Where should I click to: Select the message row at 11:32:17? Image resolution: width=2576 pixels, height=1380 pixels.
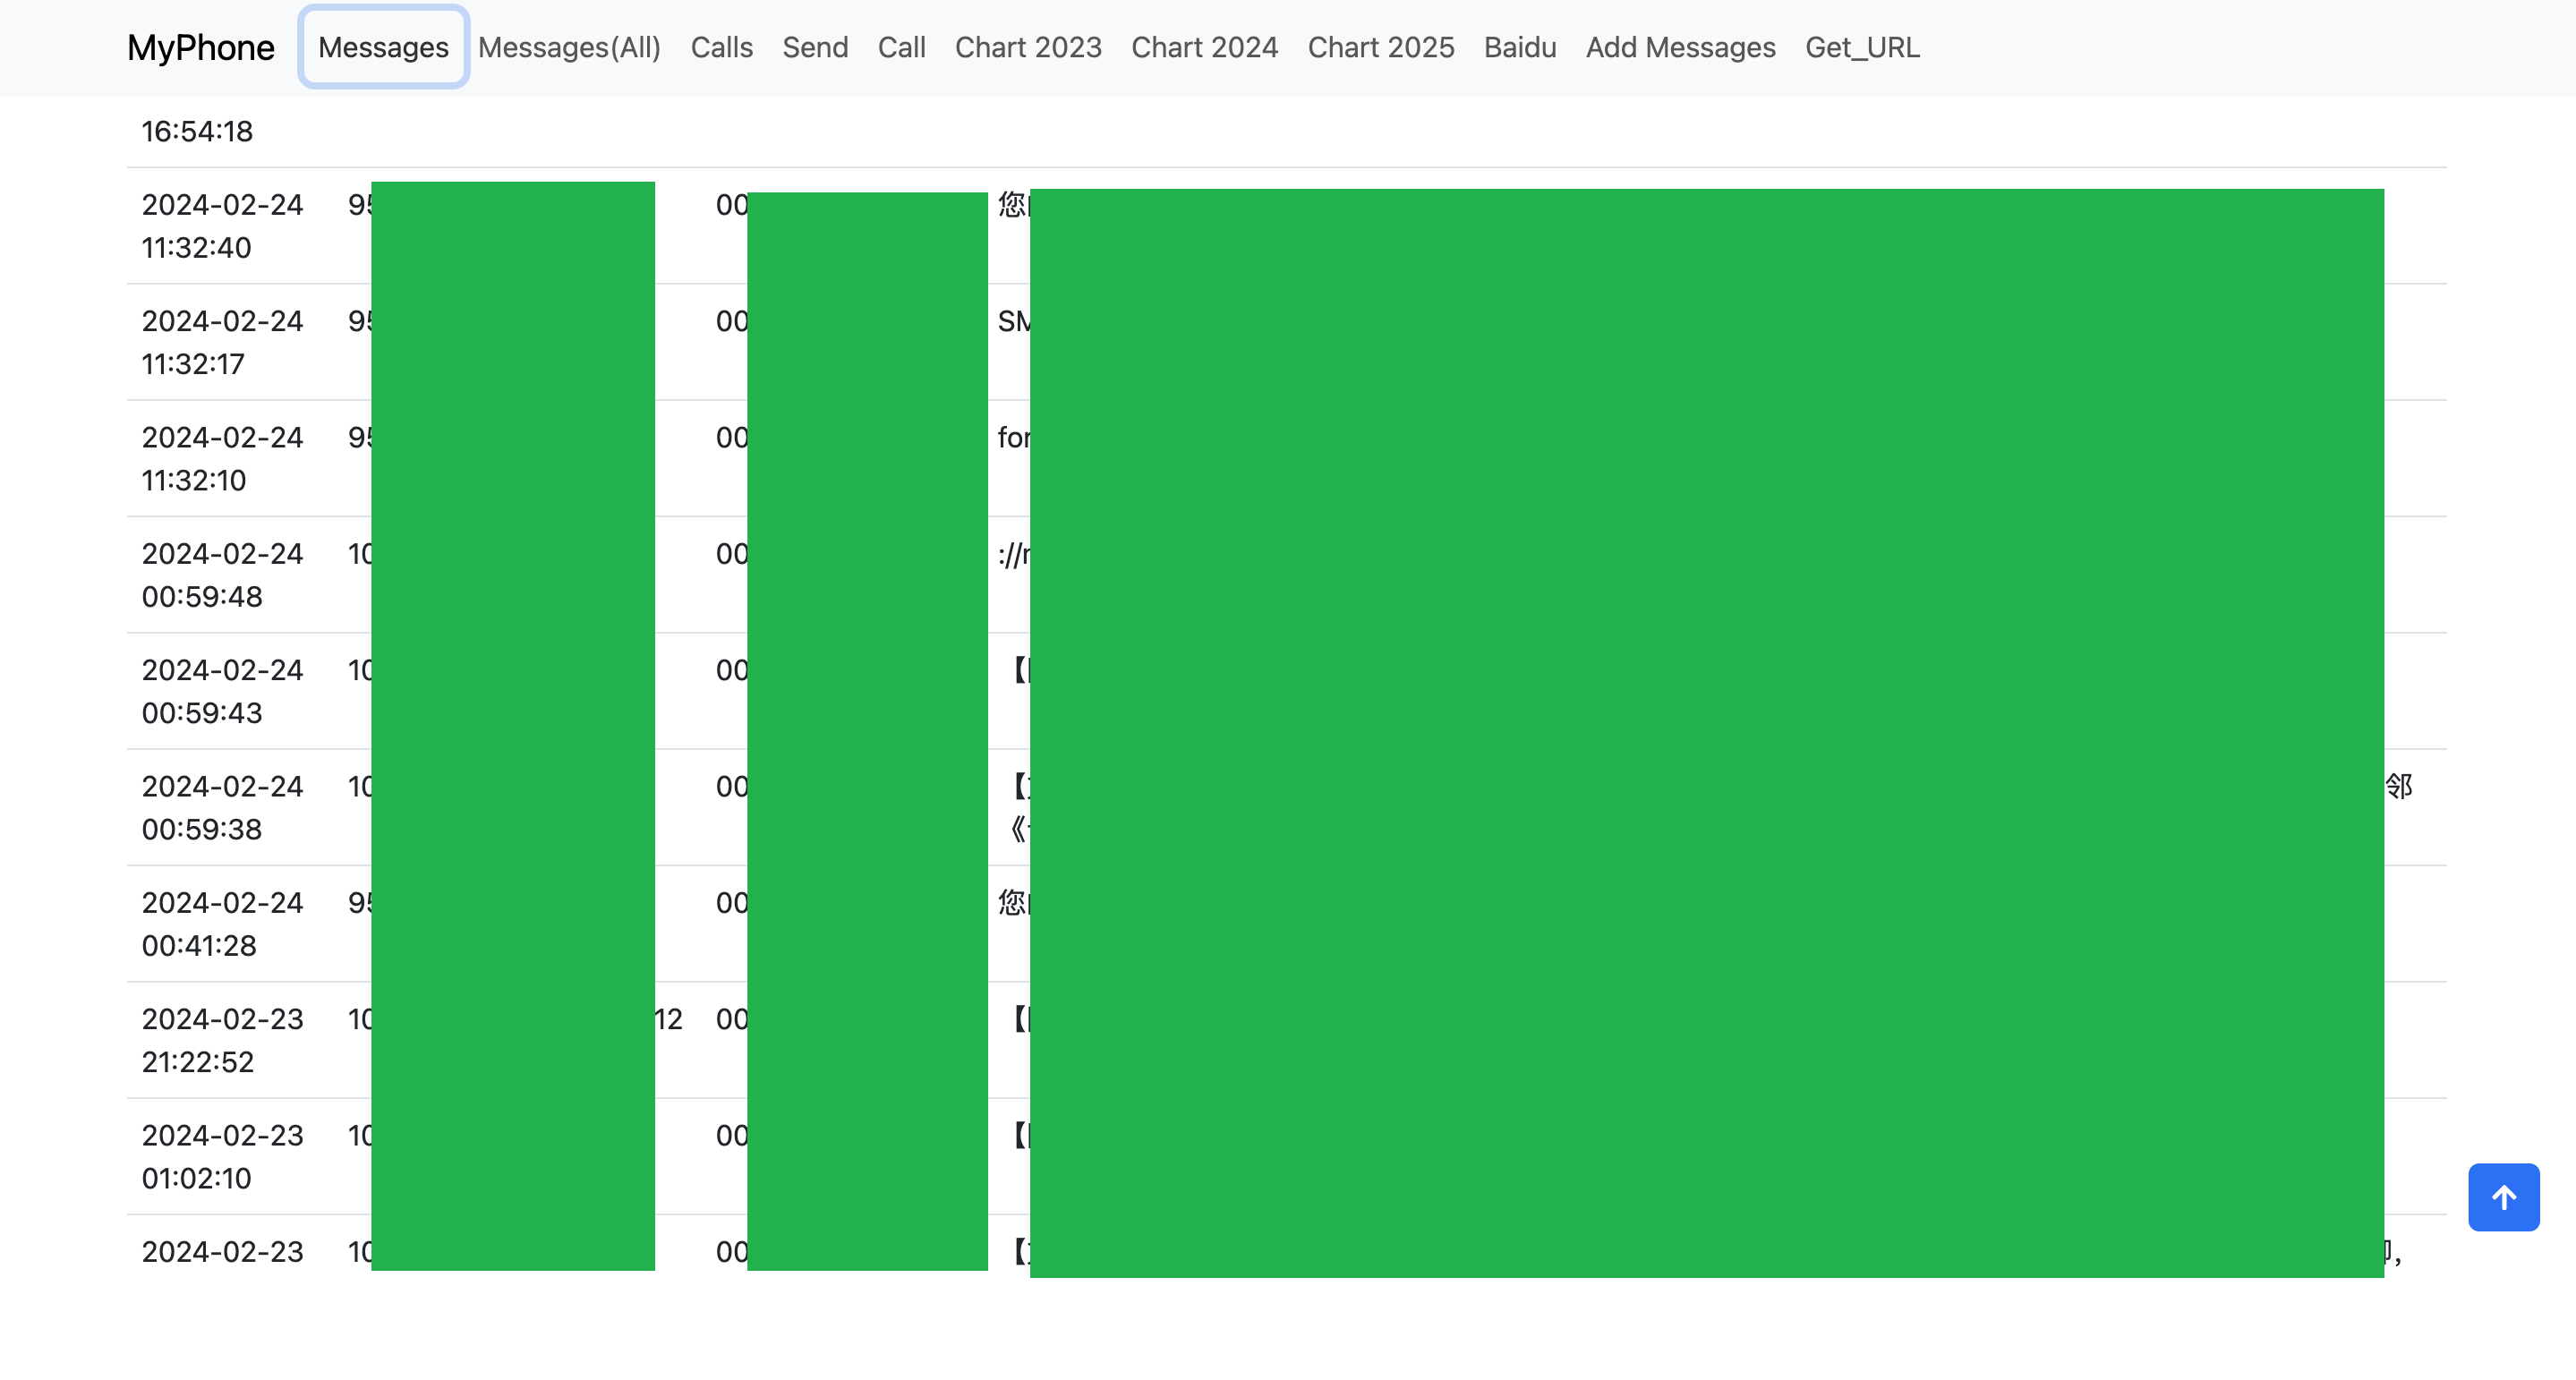point(222,342)
